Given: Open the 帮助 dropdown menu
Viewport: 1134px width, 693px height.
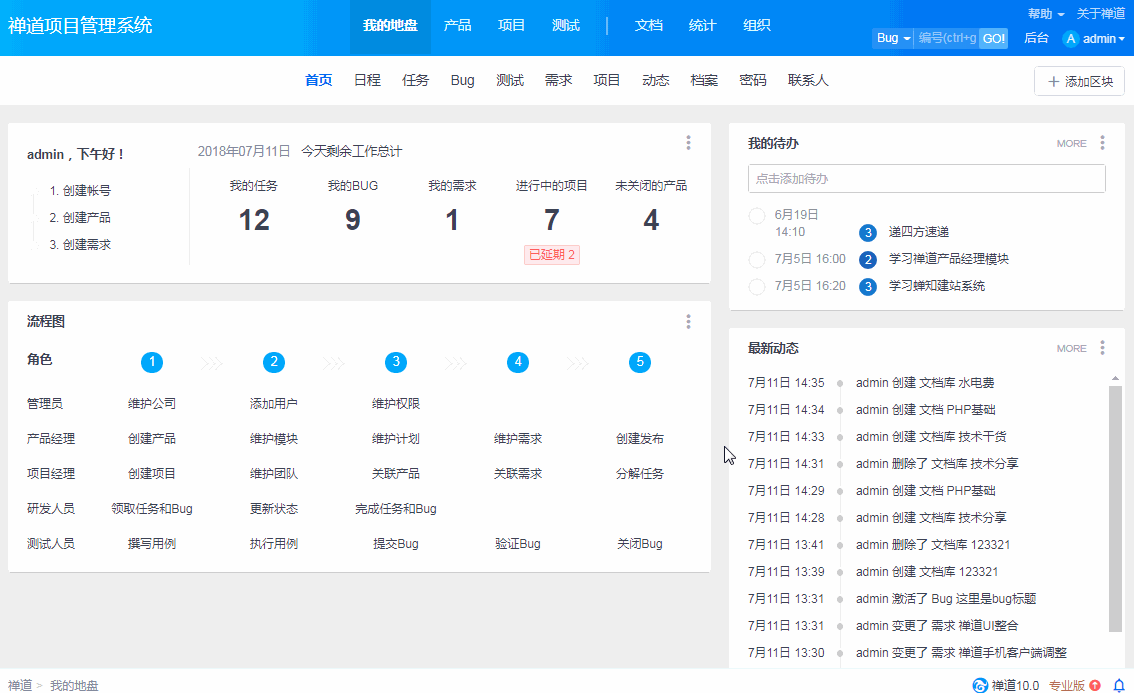Looking at the screenshot, I should coord(1045,14).
